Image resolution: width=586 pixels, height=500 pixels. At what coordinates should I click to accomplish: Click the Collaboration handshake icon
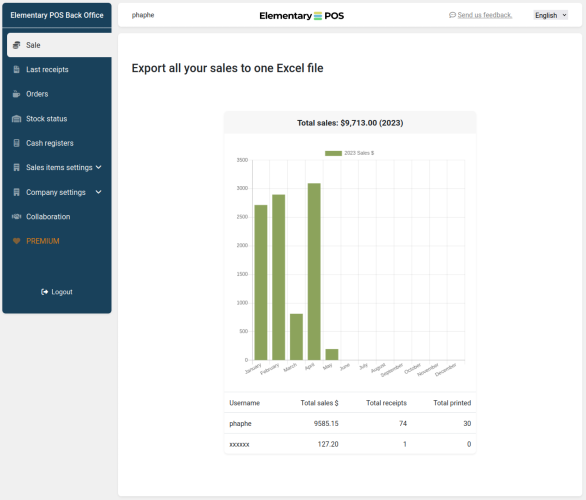tap(16, 216)
